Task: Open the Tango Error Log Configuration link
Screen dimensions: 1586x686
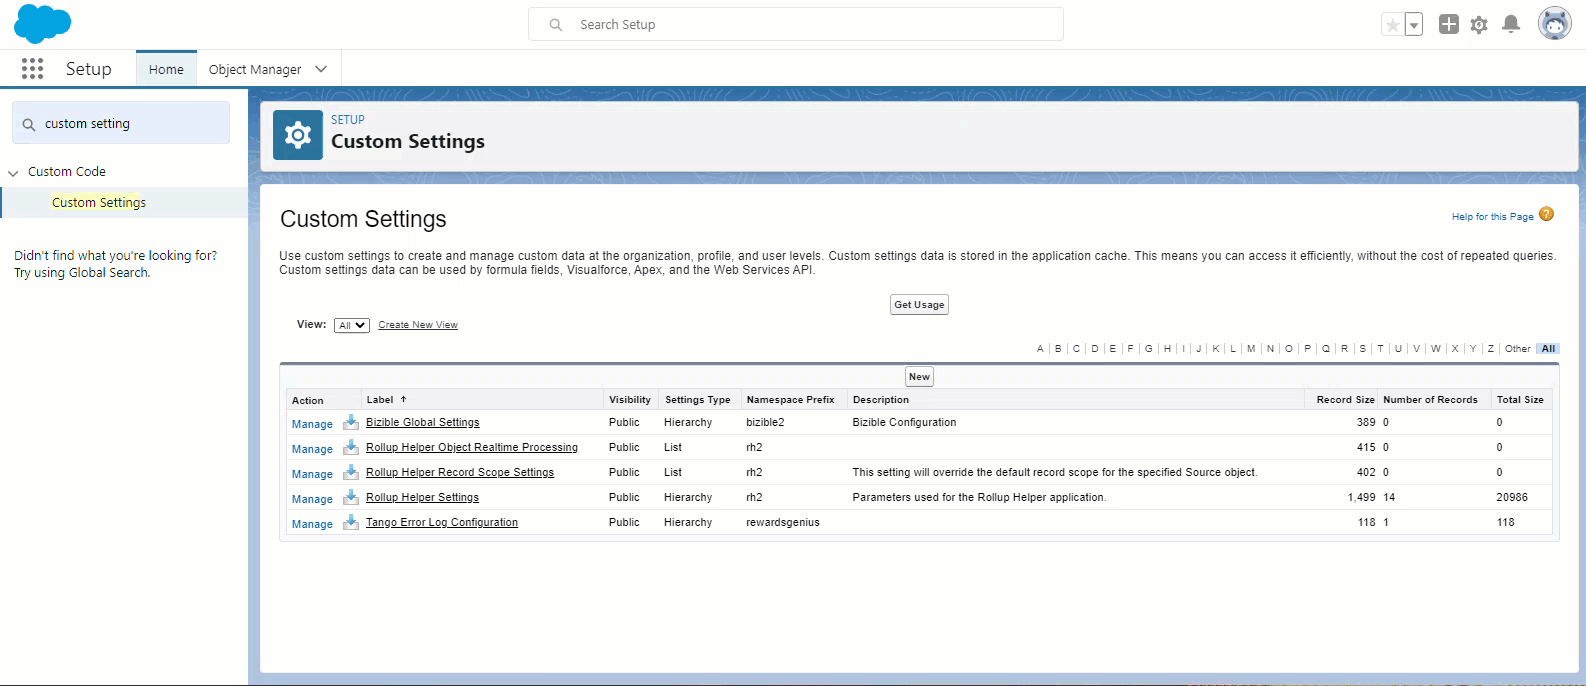Action: (442, 522)
